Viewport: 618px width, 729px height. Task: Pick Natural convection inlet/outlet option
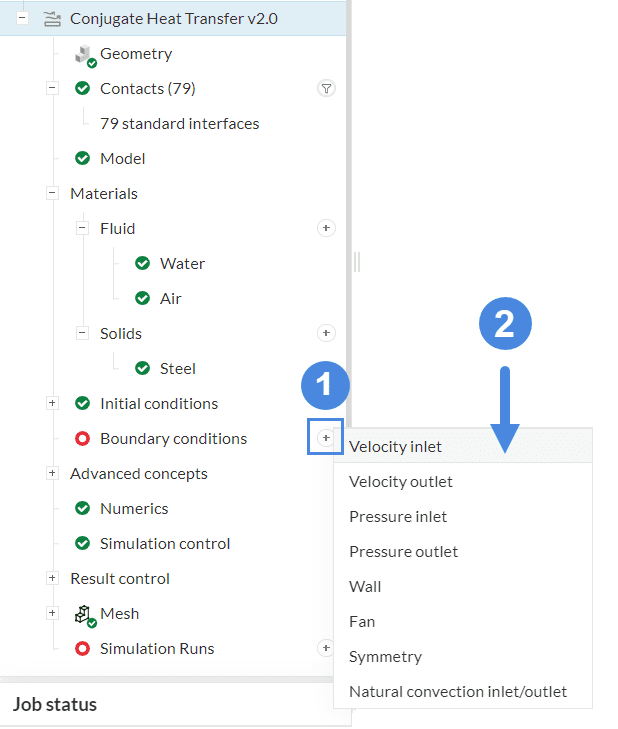coord(457,691)
